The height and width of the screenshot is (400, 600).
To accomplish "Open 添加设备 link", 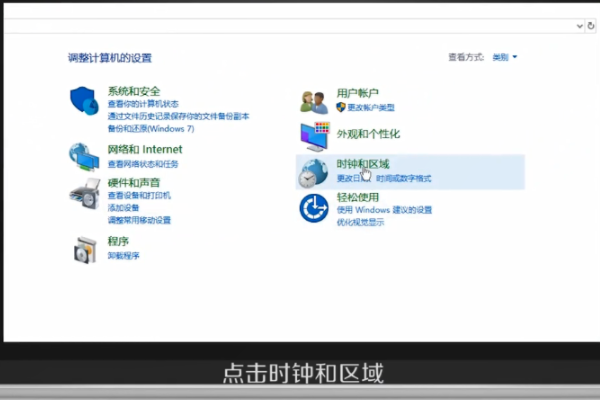I will click(x=123, y=208).
